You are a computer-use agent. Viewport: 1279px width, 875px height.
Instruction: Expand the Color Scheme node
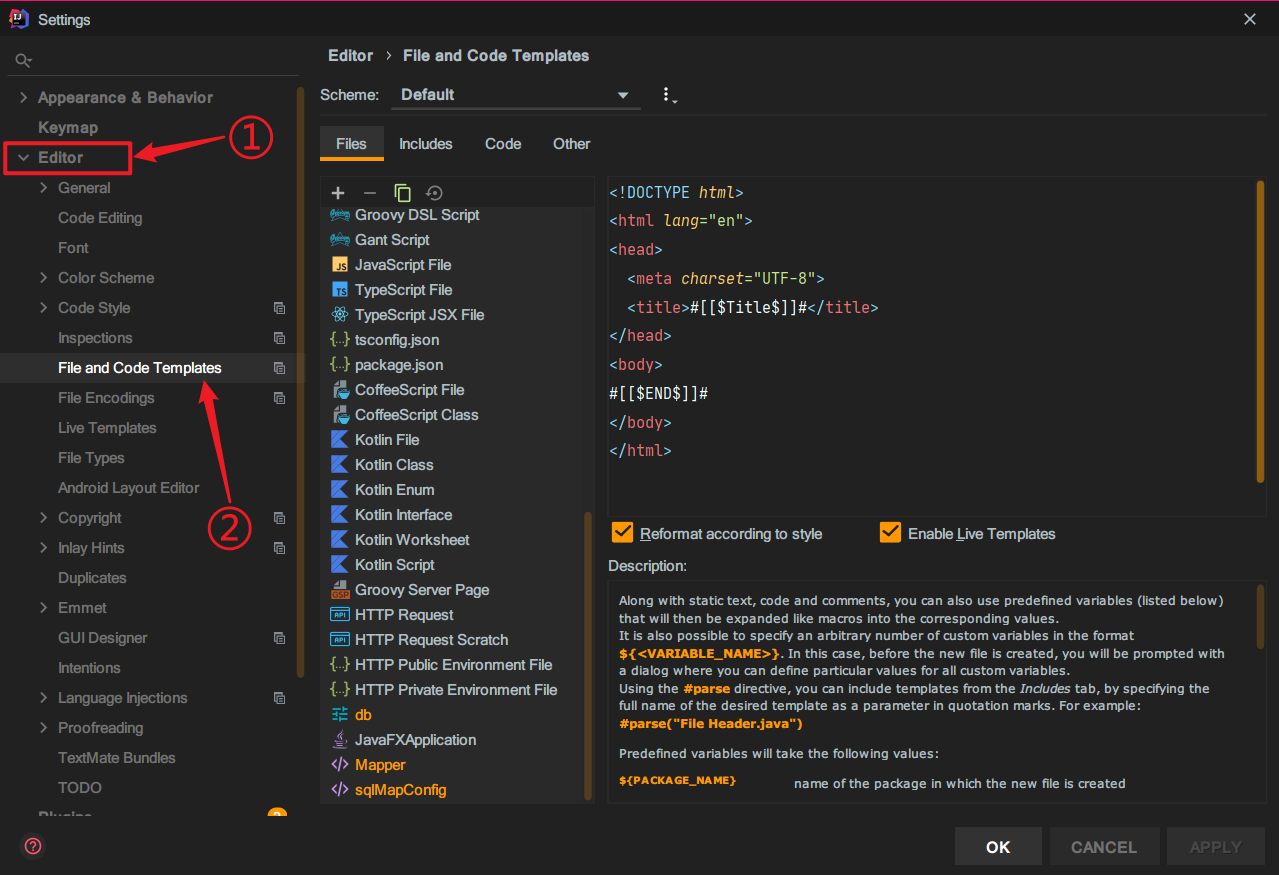(43, 278)
